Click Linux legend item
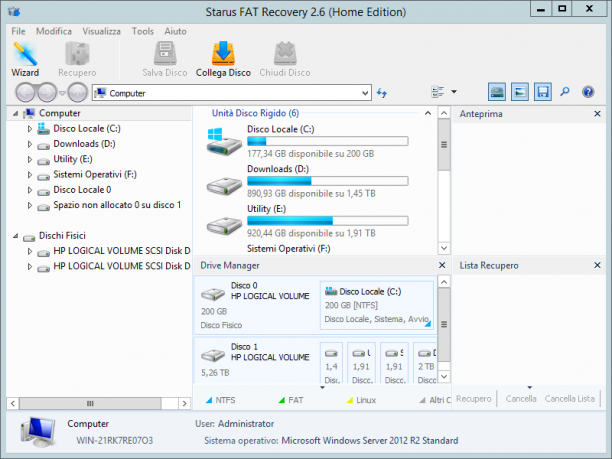The image size is (612, 459). (x=361, y=400)
